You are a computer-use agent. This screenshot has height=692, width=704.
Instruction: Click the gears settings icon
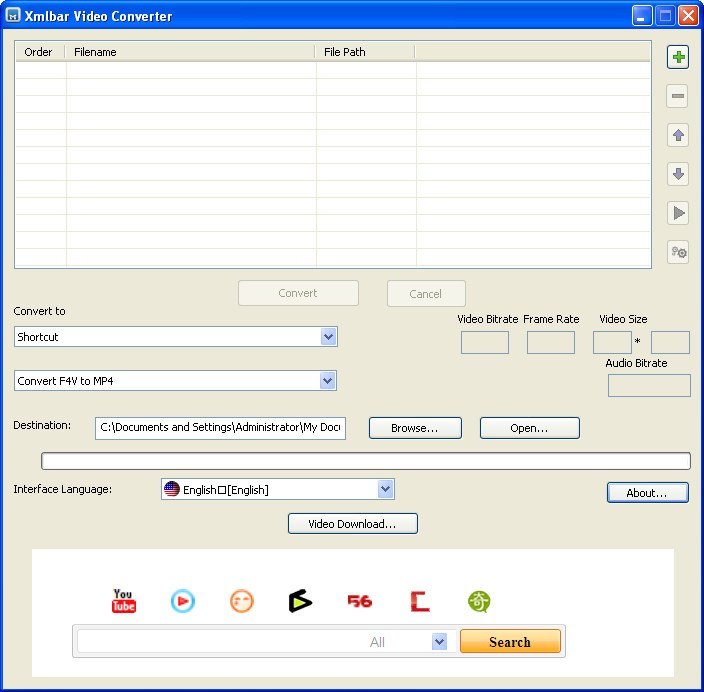[x=678, y=252]
